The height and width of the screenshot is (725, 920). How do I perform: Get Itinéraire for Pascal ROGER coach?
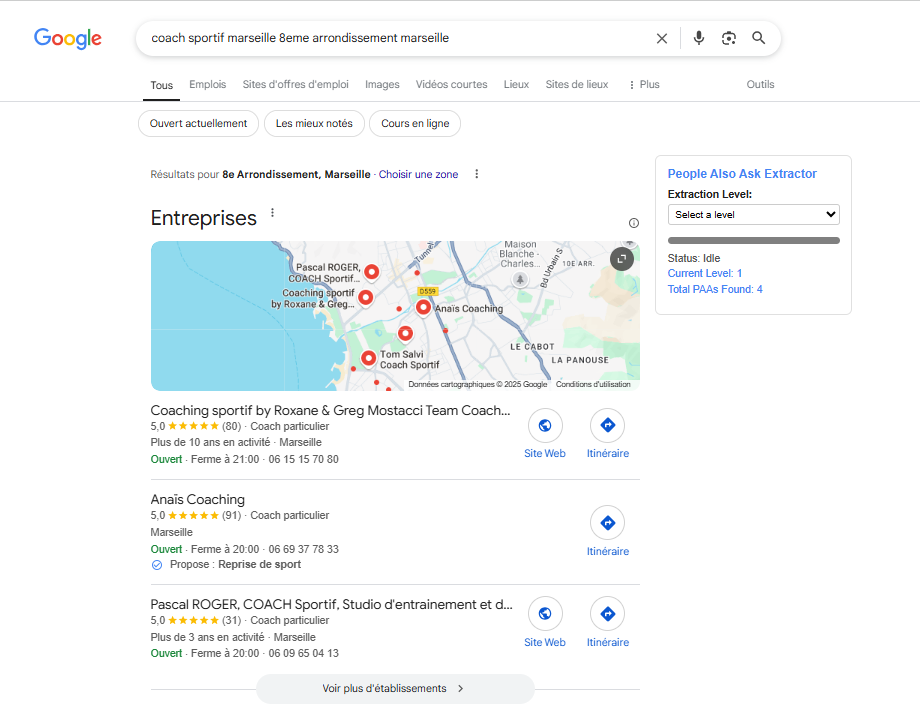click(608, 614)
